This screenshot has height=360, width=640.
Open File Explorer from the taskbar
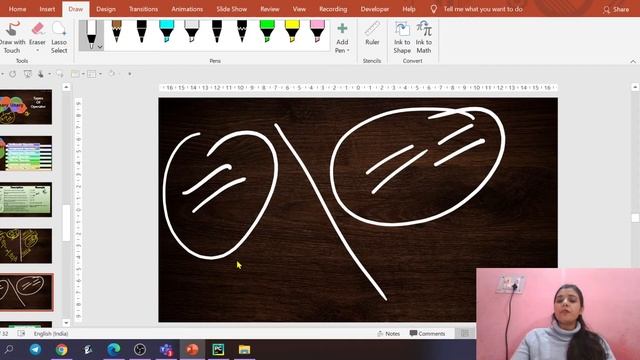pyautogui.click(x=244, y=349)
